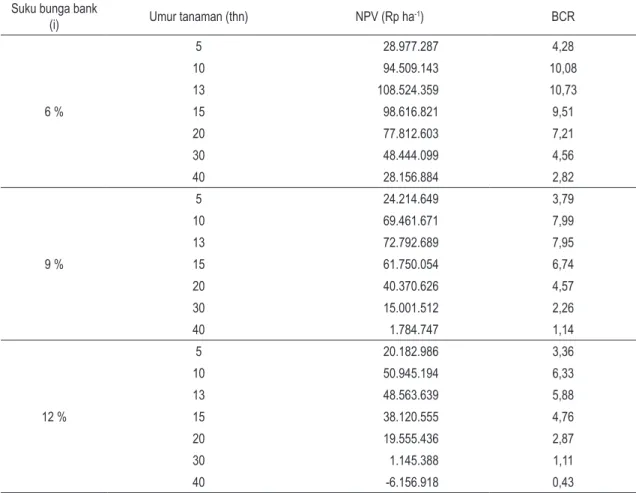Click BCR value 1,14
636x493 pixels.
[x=563, y=330]
